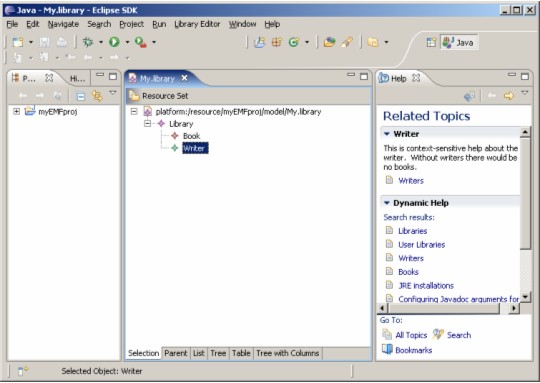Switch to the Selection editor tab
540x383 pixels.
pos(143,353)
